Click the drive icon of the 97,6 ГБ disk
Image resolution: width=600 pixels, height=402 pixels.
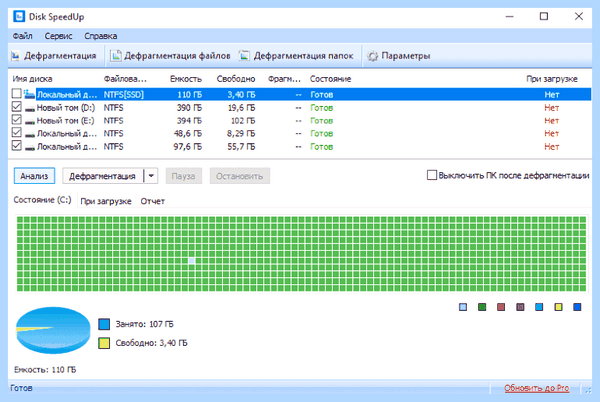[29, 148]
